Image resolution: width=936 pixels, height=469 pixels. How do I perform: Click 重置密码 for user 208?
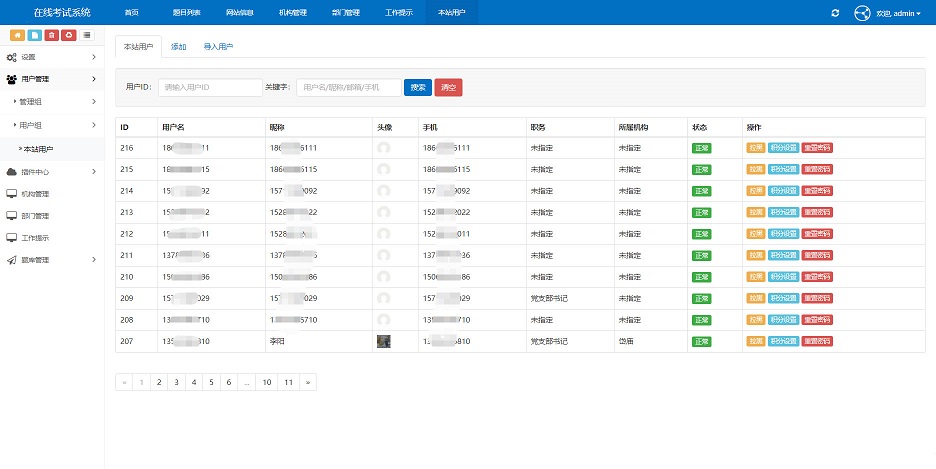[x=817, y=320]
